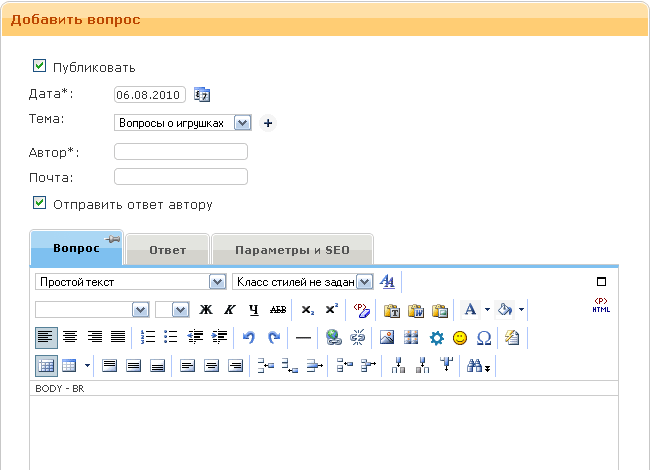
Task: Toggle Отправить ответ автору checkbox
Action: pos(40,203)
